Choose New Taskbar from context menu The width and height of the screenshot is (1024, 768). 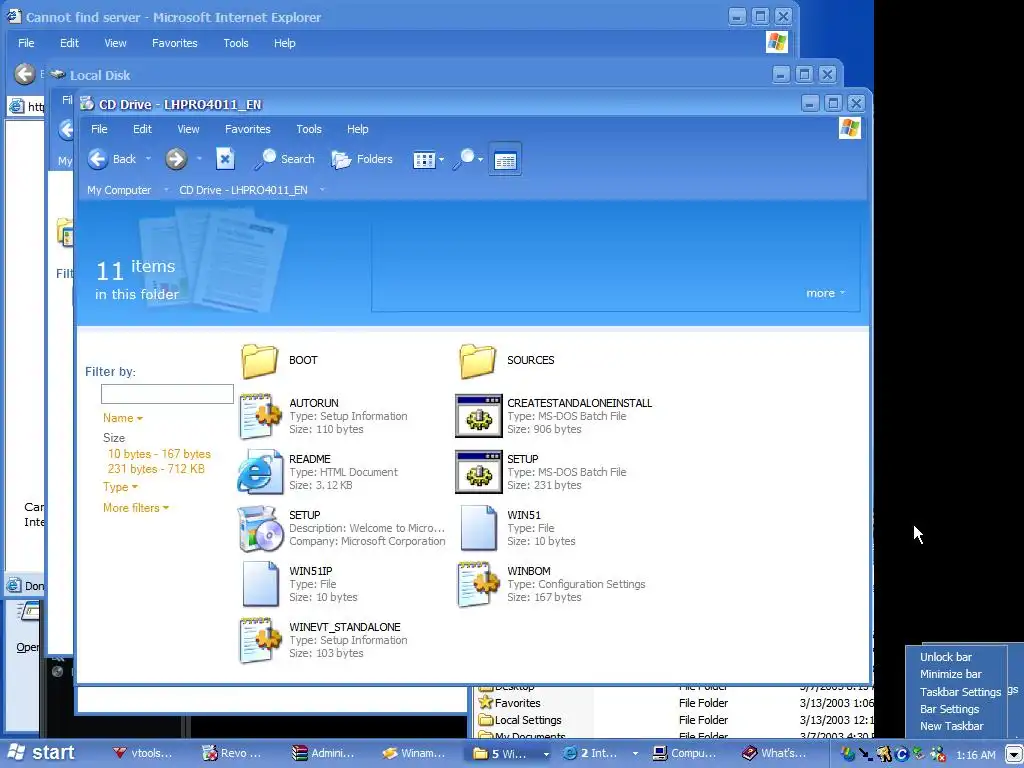tap(952, 726)
